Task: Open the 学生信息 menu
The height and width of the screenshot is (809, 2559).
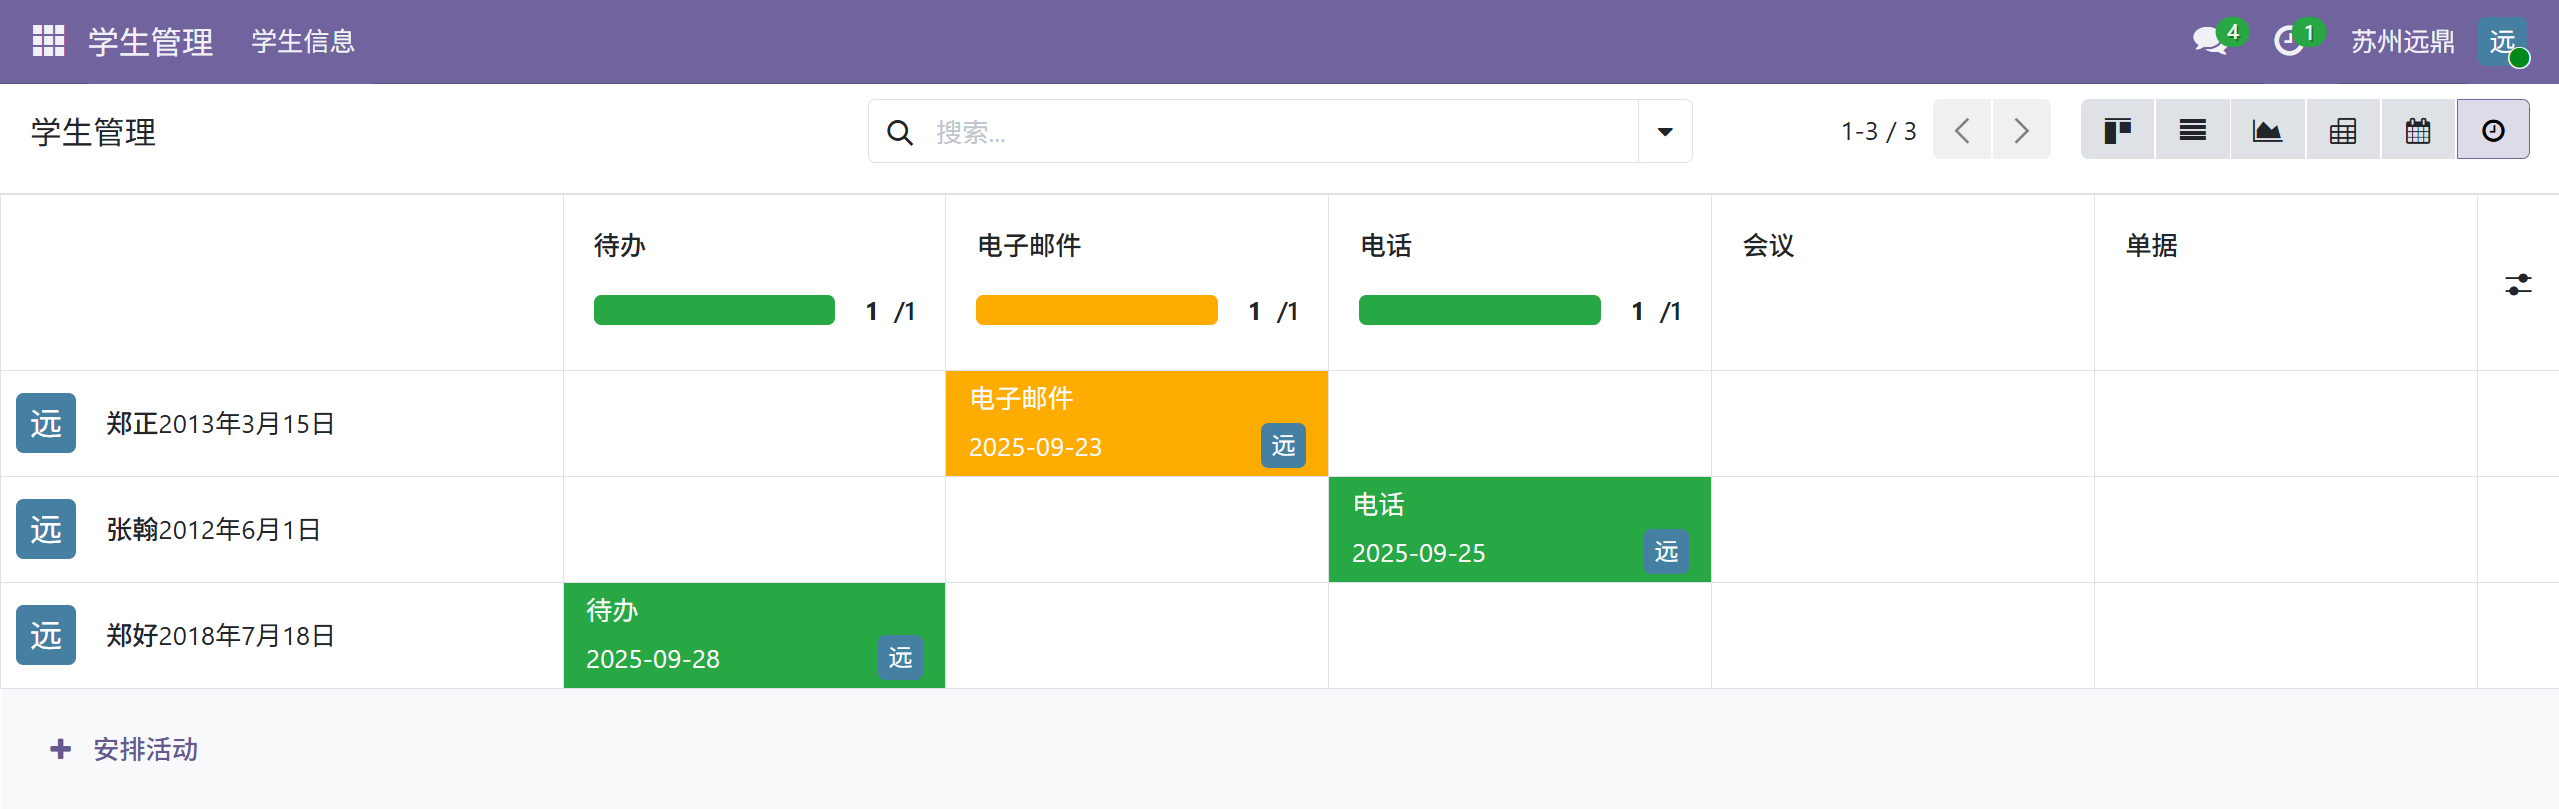Action: pyautogui.click(x=303, y=41)
